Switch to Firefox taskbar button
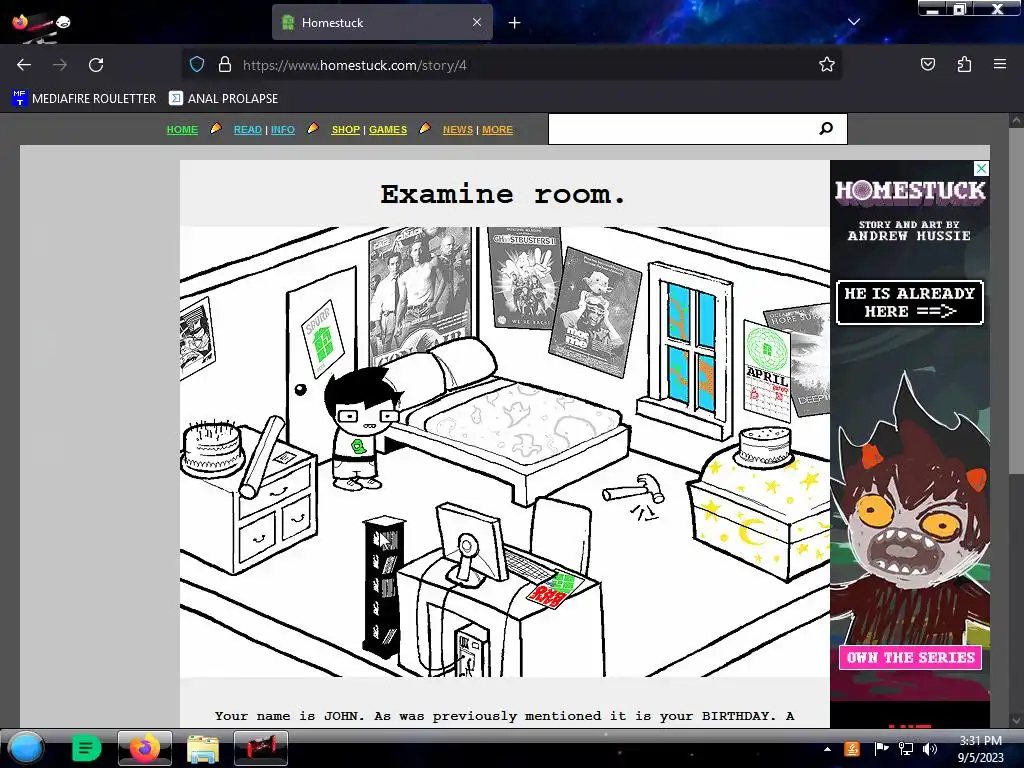 pos(144,748)
